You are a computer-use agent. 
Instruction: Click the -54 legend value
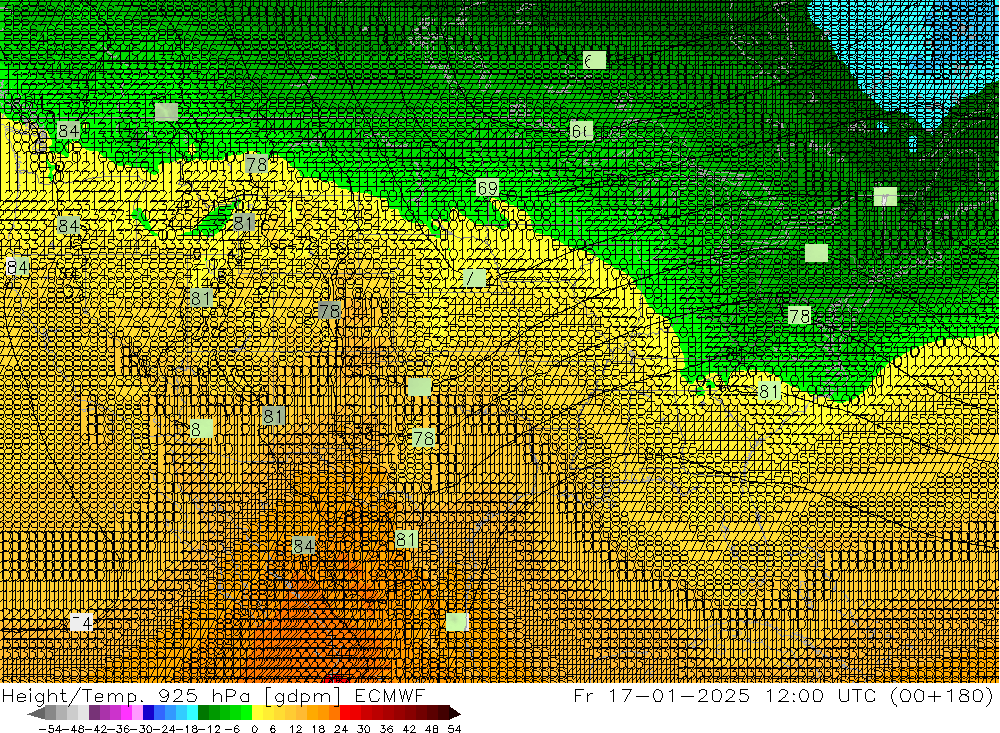point(50,729)
